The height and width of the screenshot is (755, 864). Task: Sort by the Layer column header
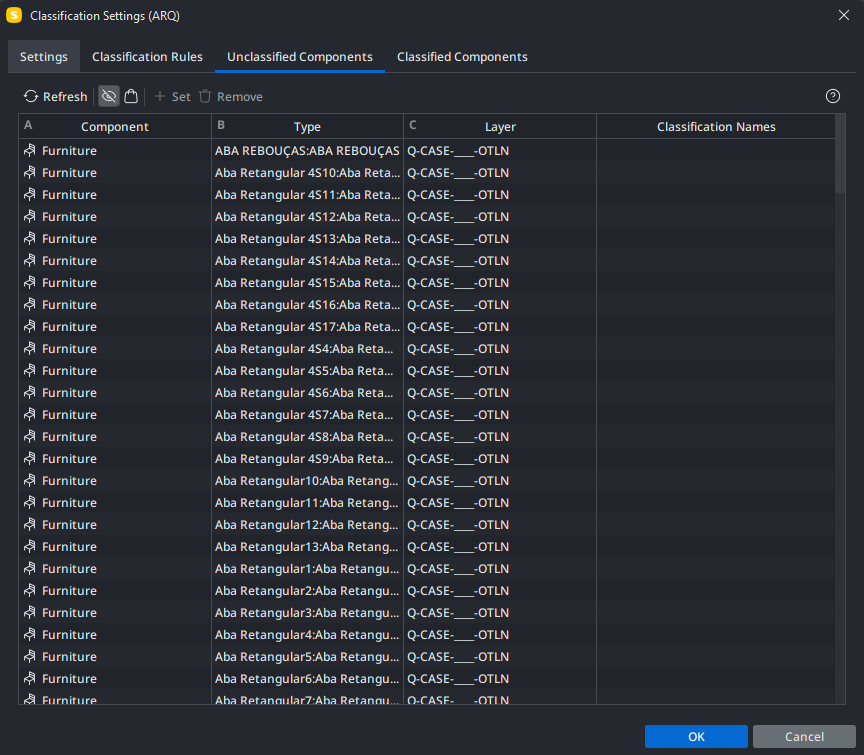click(x=500, y=127)
